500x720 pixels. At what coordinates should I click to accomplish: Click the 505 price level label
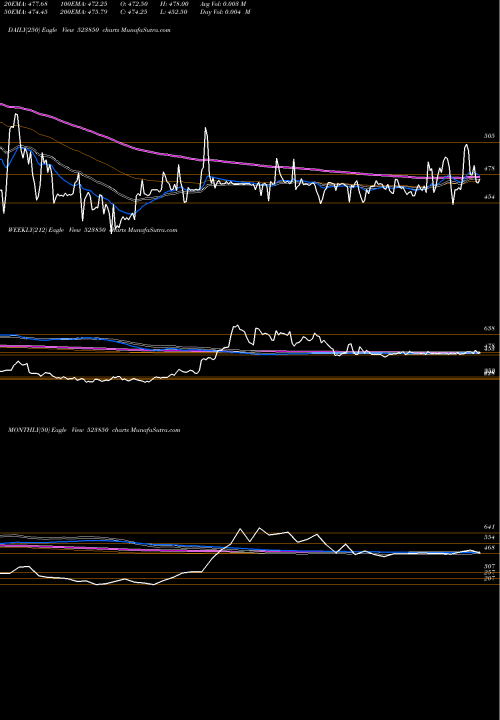click(489, 136)
